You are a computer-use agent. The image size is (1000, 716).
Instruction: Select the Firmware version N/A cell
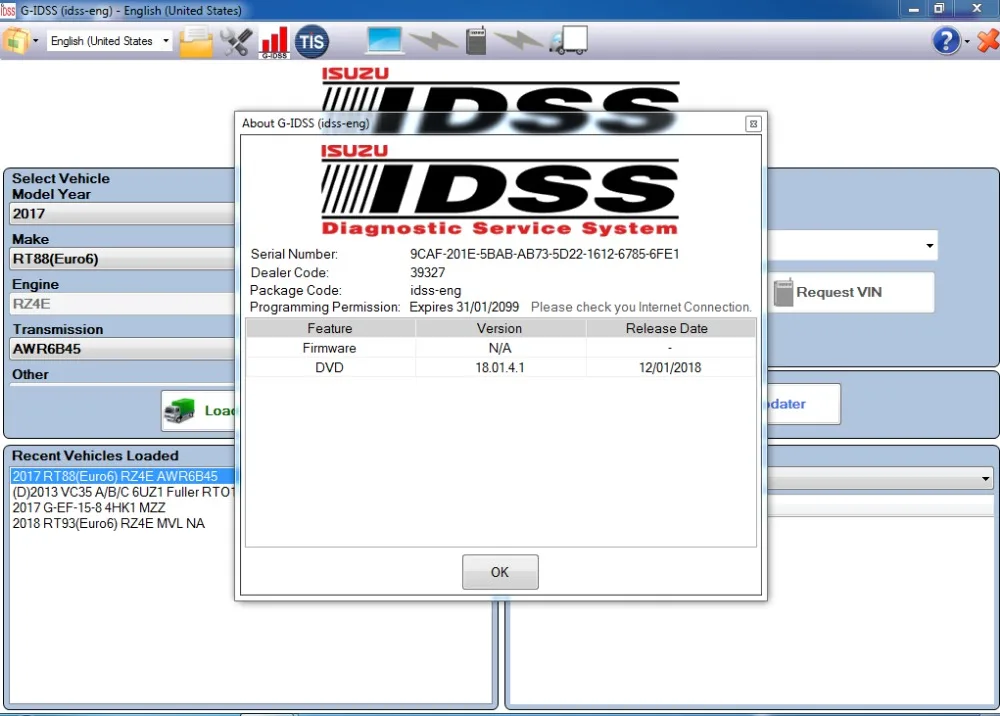500,348
